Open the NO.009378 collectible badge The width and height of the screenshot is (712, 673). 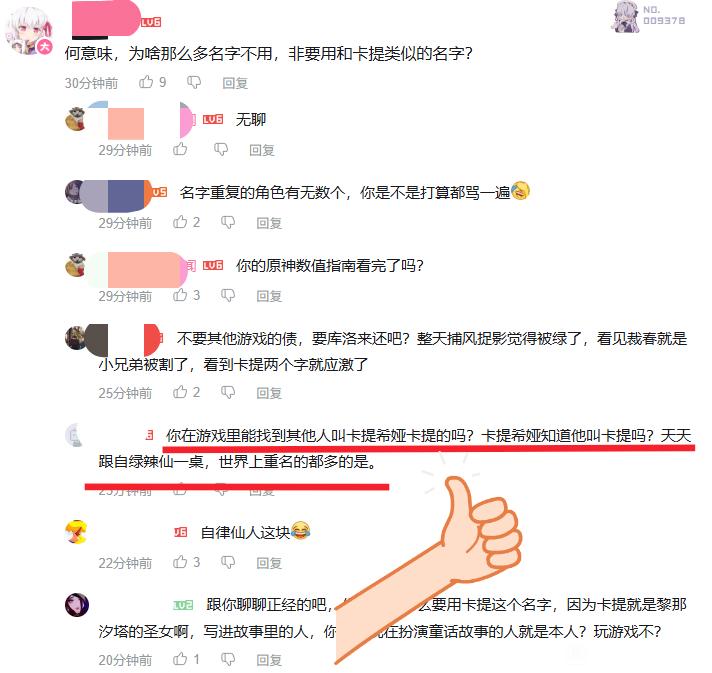648,16
